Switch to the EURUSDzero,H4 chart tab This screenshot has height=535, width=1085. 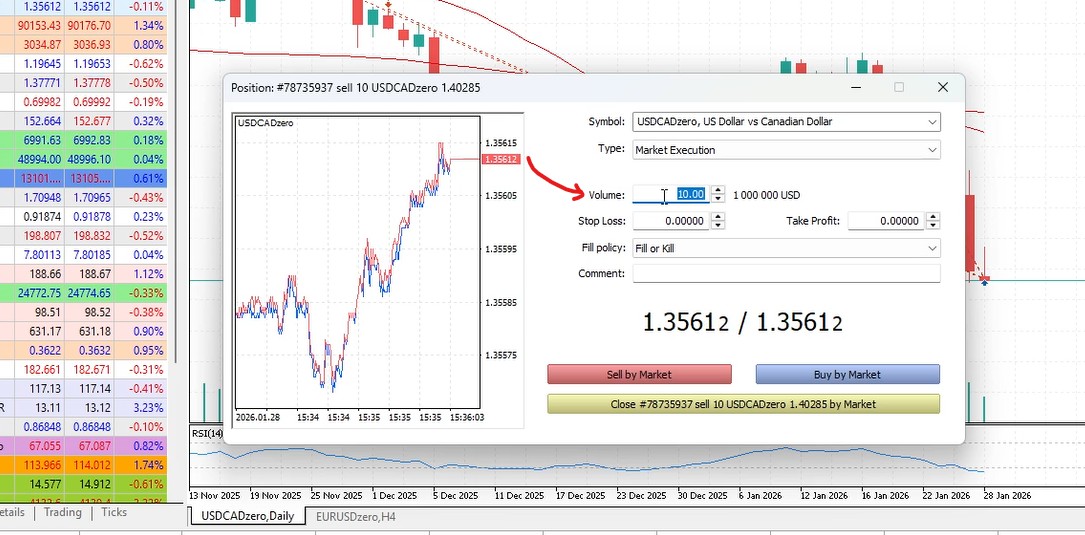coord(357,516)
